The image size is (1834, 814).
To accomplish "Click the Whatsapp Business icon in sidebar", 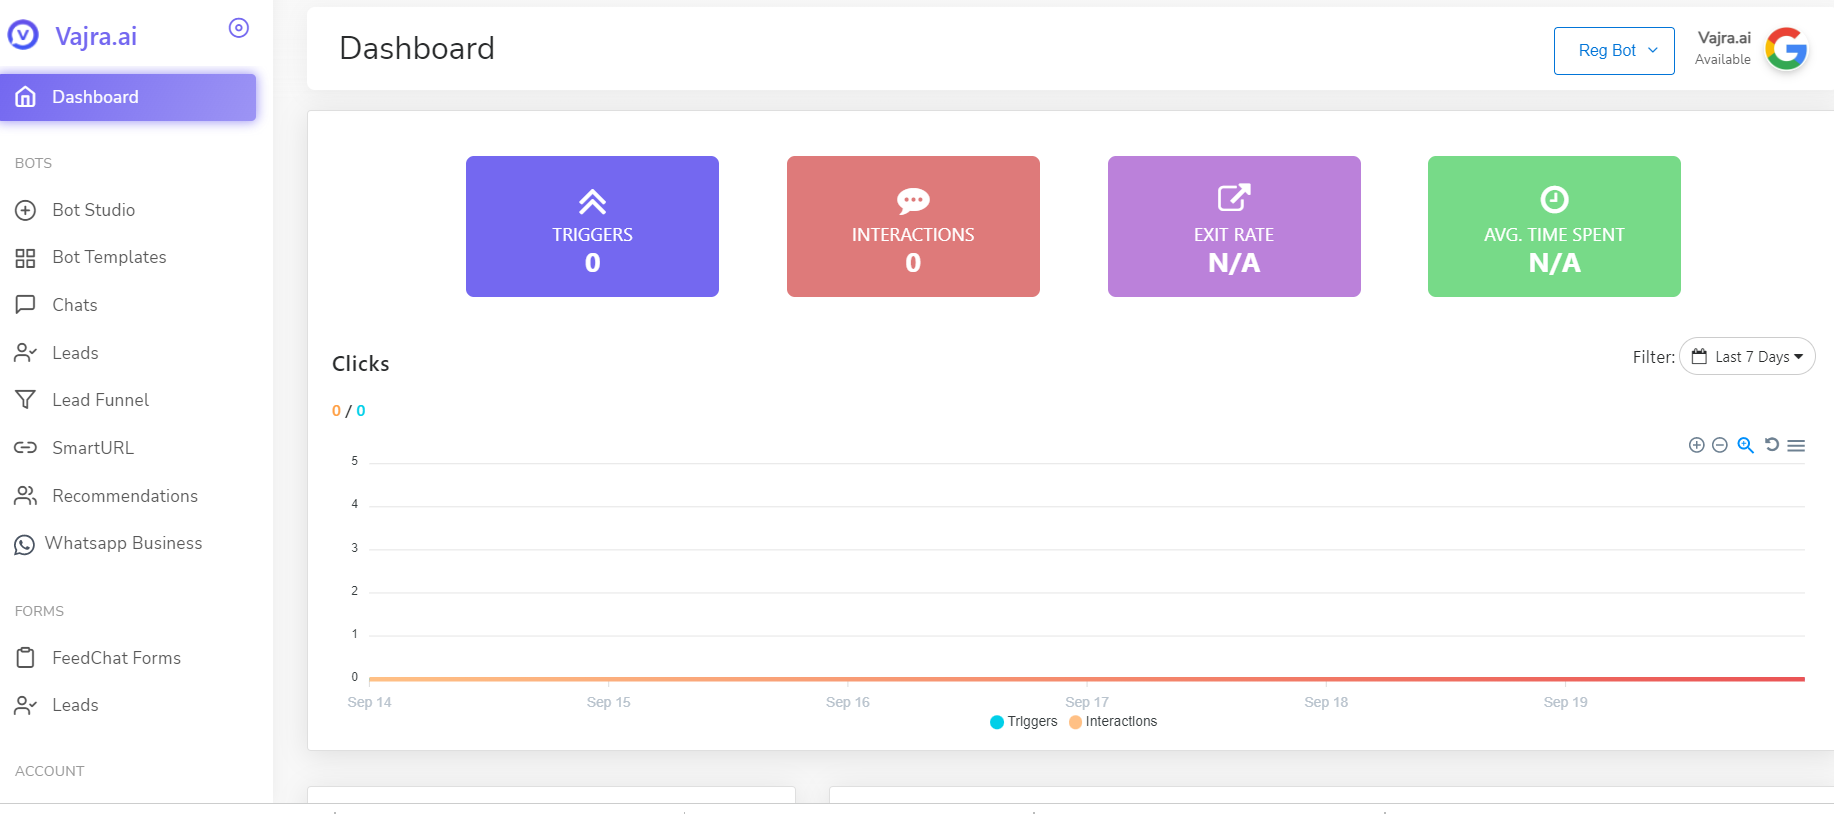I will (25, 545).
